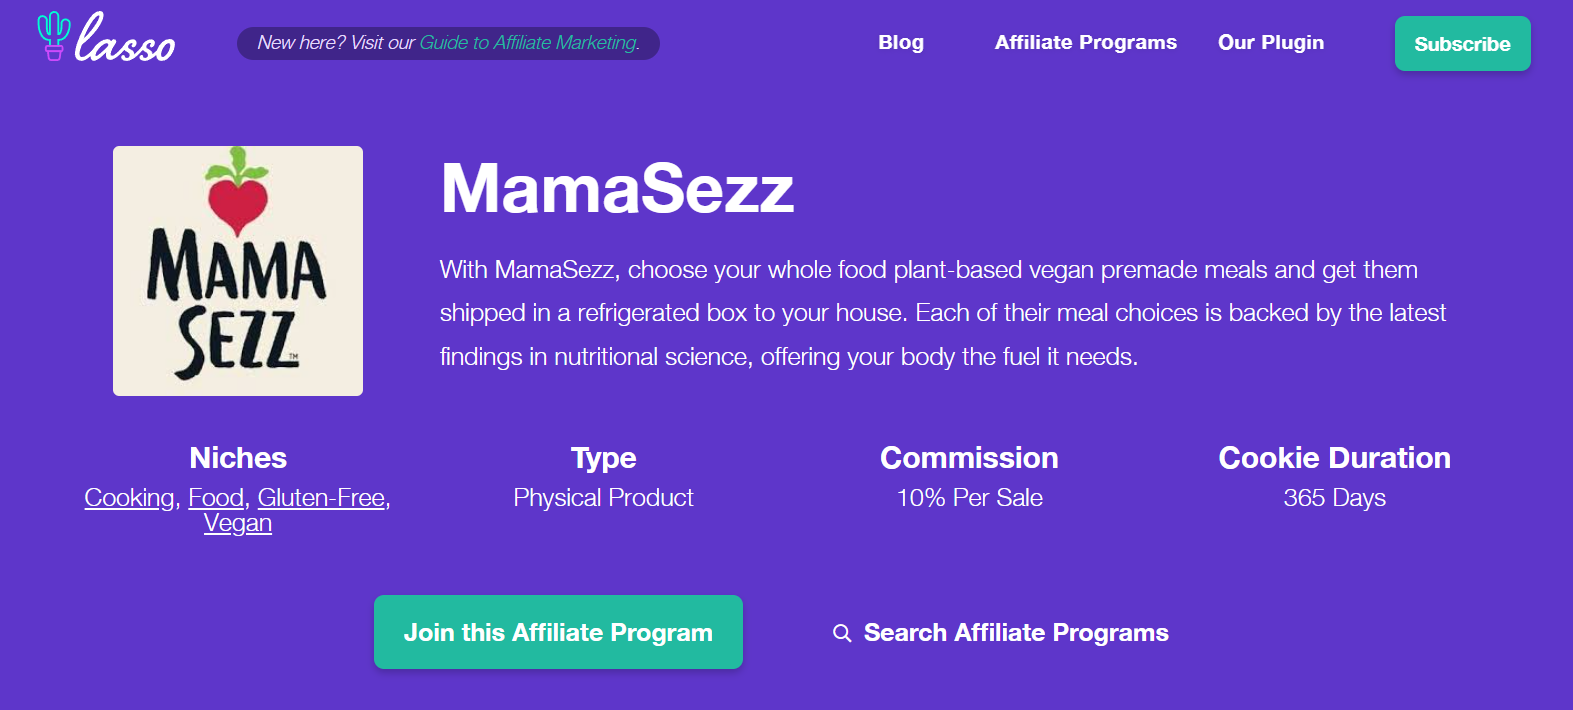Screen dimensions: 1573x710
Task: Click the Physical Product type value
Action: (603, 498)
